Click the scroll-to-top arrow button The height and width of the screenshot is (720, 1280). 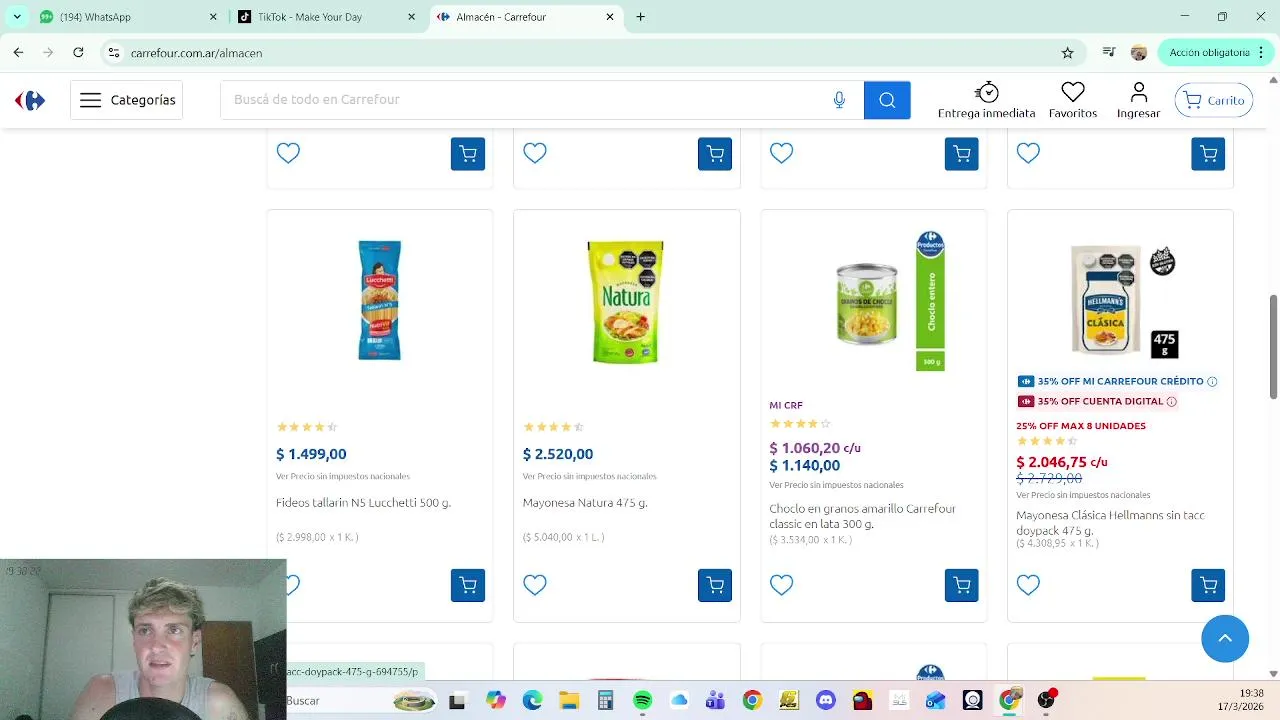click(1225, 638)
